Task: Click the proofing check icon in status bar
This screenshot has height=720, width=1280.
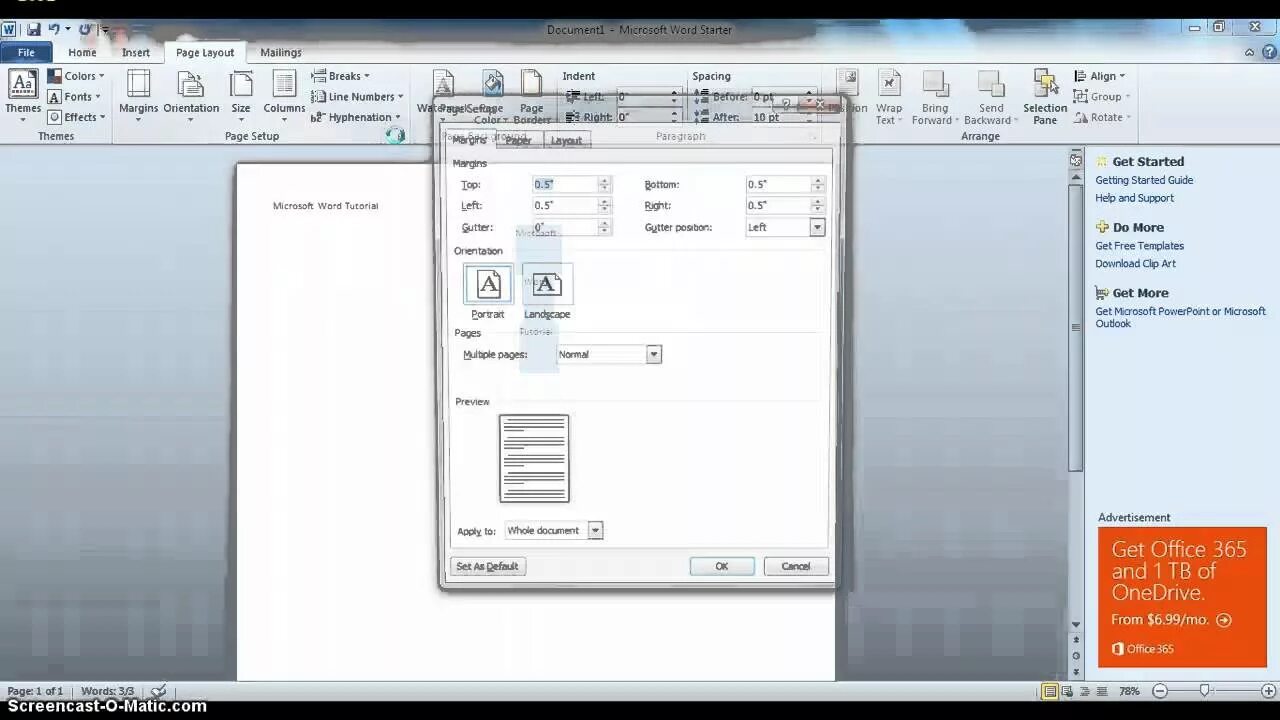Action: point(158,691)
